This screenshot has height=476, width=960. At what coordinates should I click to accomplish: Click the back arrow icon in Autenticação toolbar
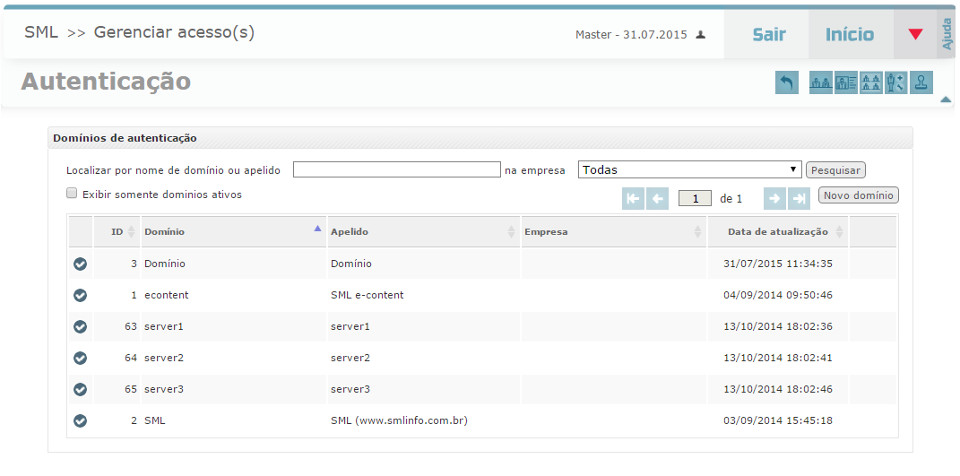787,83
